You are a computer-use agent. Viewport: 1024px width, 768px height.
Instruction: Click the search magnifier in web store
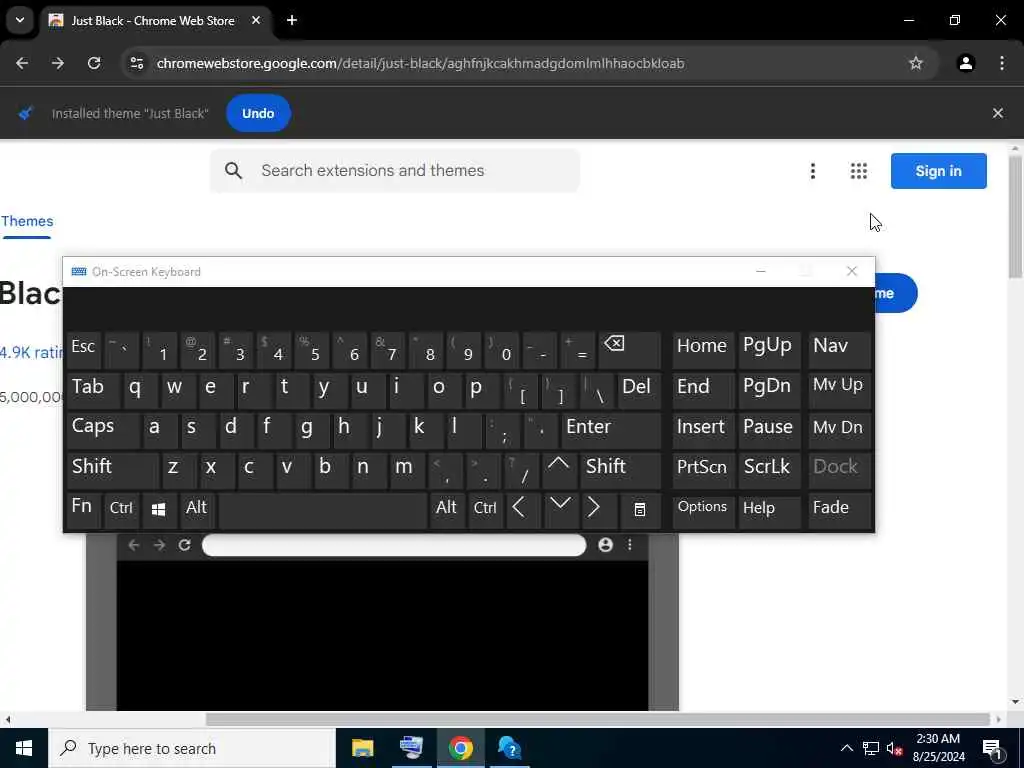pyautogui.click(x=233, y=171)
